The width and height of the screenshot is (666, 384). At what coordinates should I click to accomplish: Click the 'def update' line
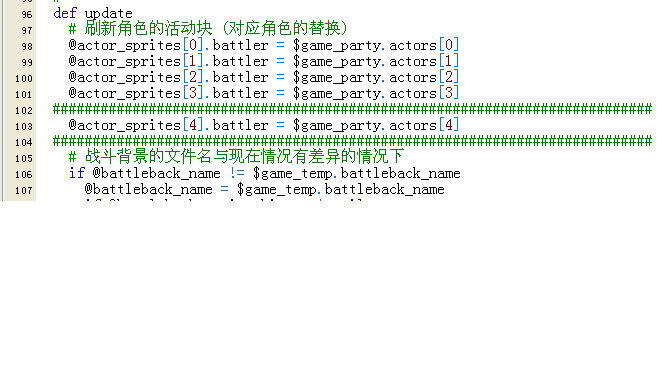[x=93, y=14]
